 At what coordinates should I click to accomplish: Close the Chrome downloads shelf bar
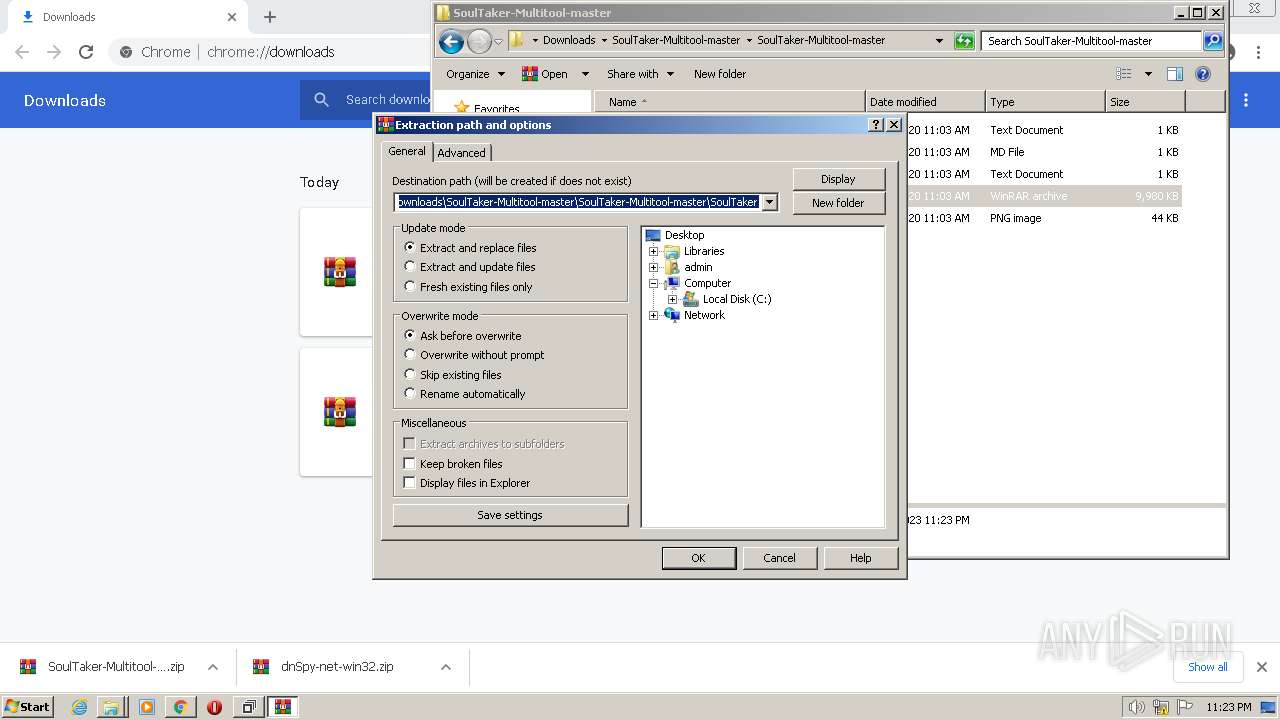[1262, 667]
